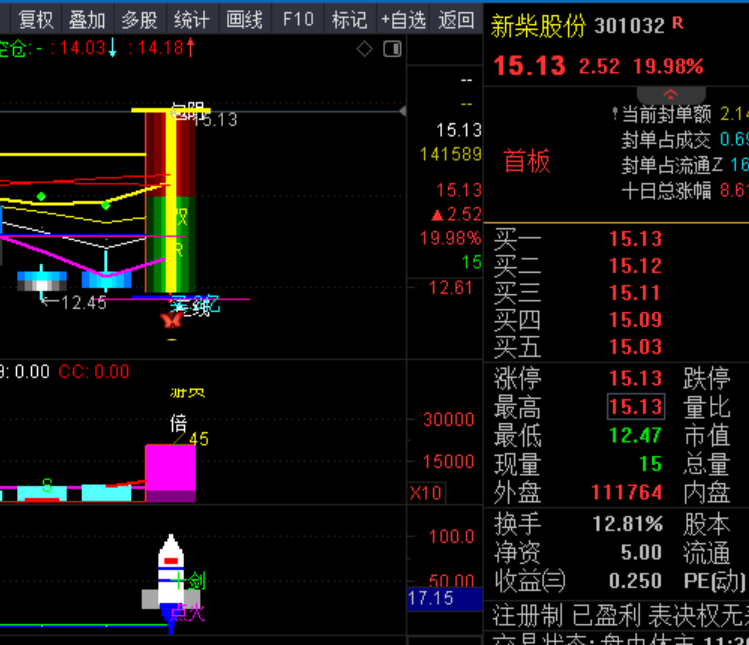Click the red butterfly marker on chart

pyautogui.click(x=171, y=320)
